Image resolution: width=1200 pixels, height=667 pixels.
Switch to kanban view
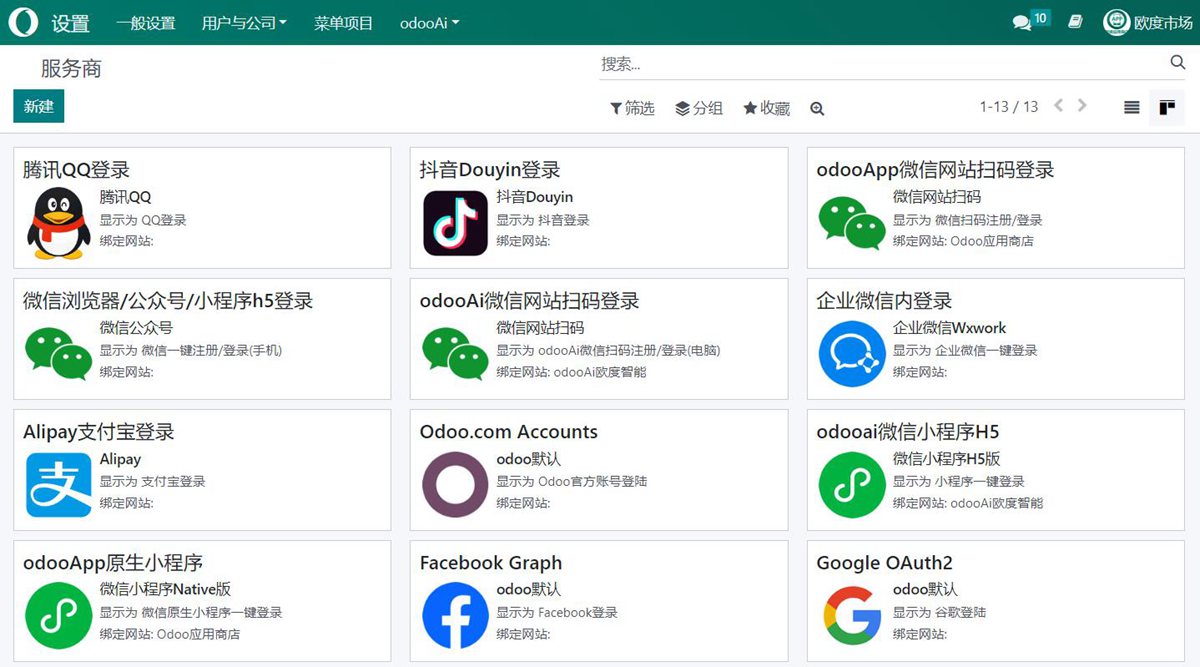pos(1167,107)
